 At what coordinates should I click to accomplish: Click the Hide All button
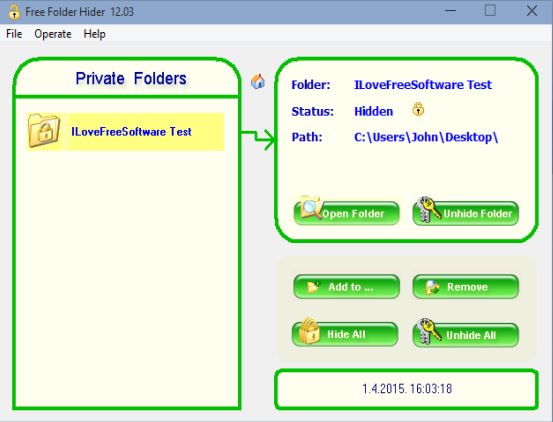tap(345, 334)
